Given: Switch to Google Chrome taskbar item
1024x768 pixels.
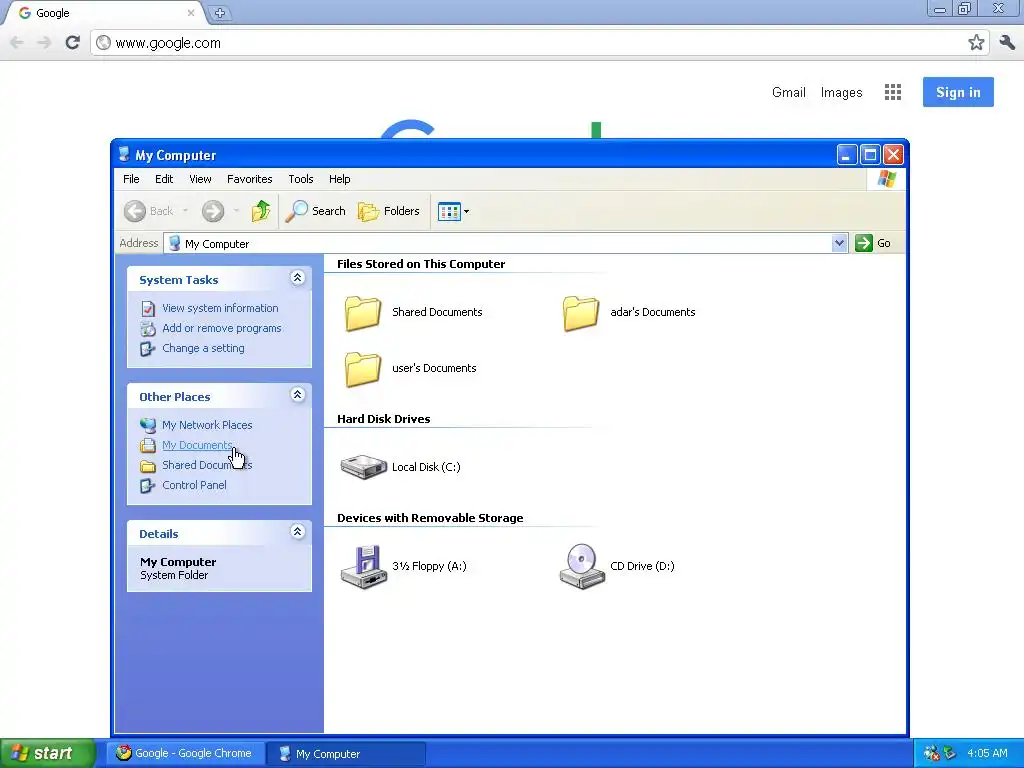Looking at the screenshot, I should [x=185, y=754].
